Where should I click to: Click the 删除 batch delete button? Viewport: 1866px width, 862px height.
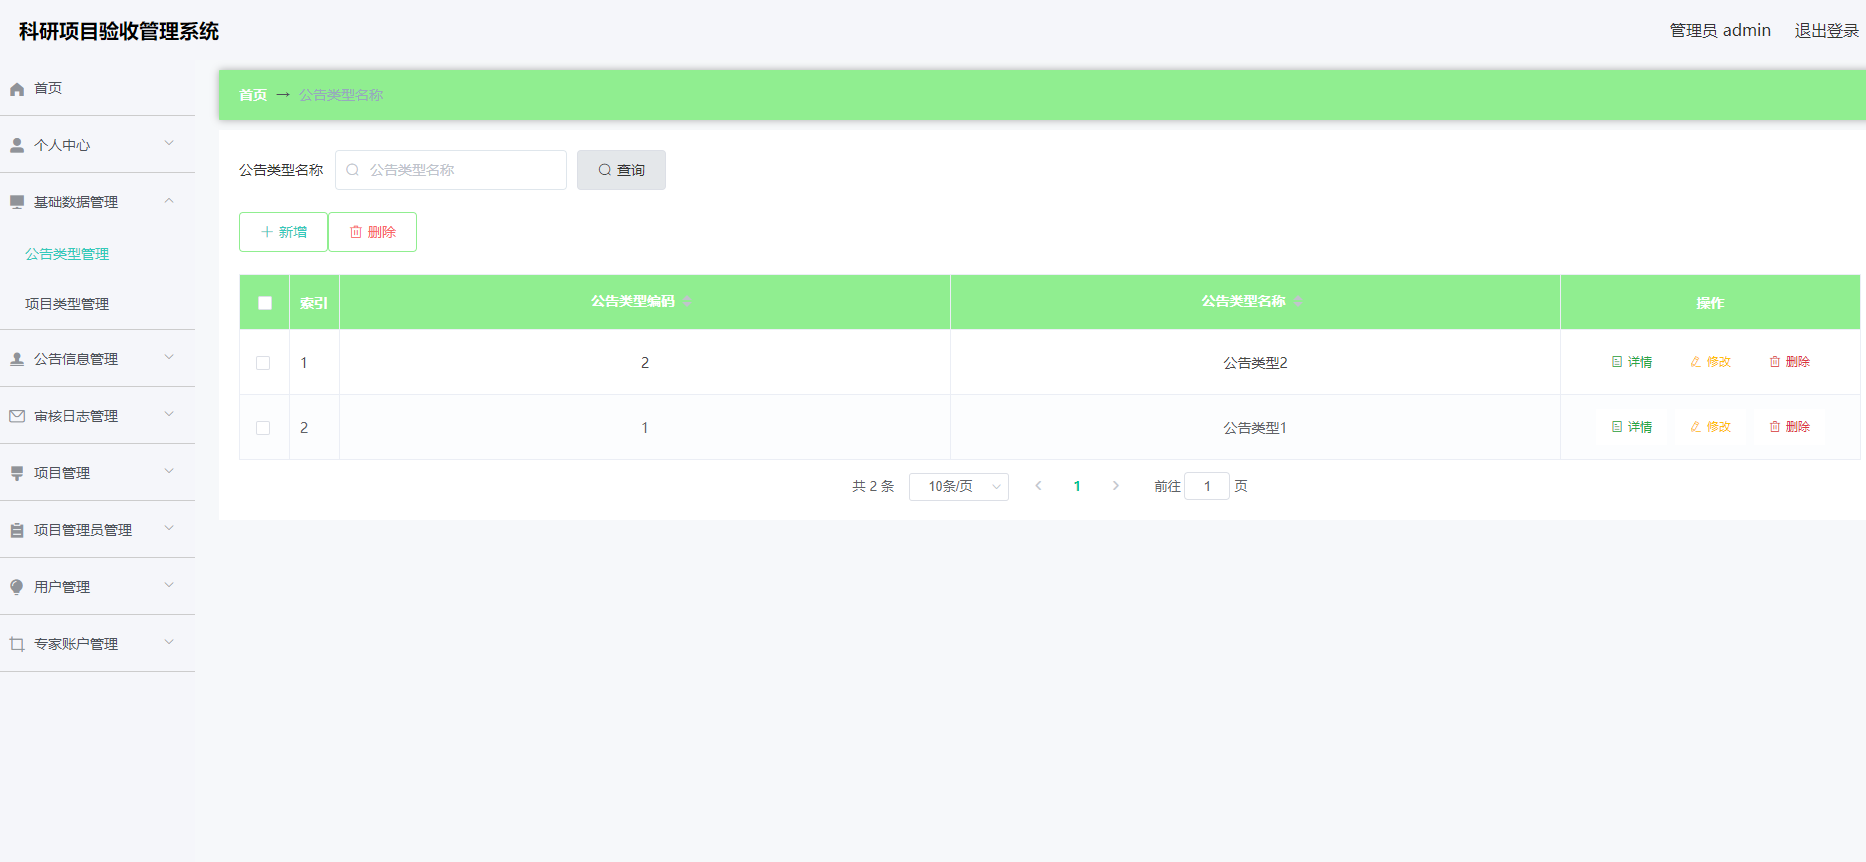click(x=372, y=232)
